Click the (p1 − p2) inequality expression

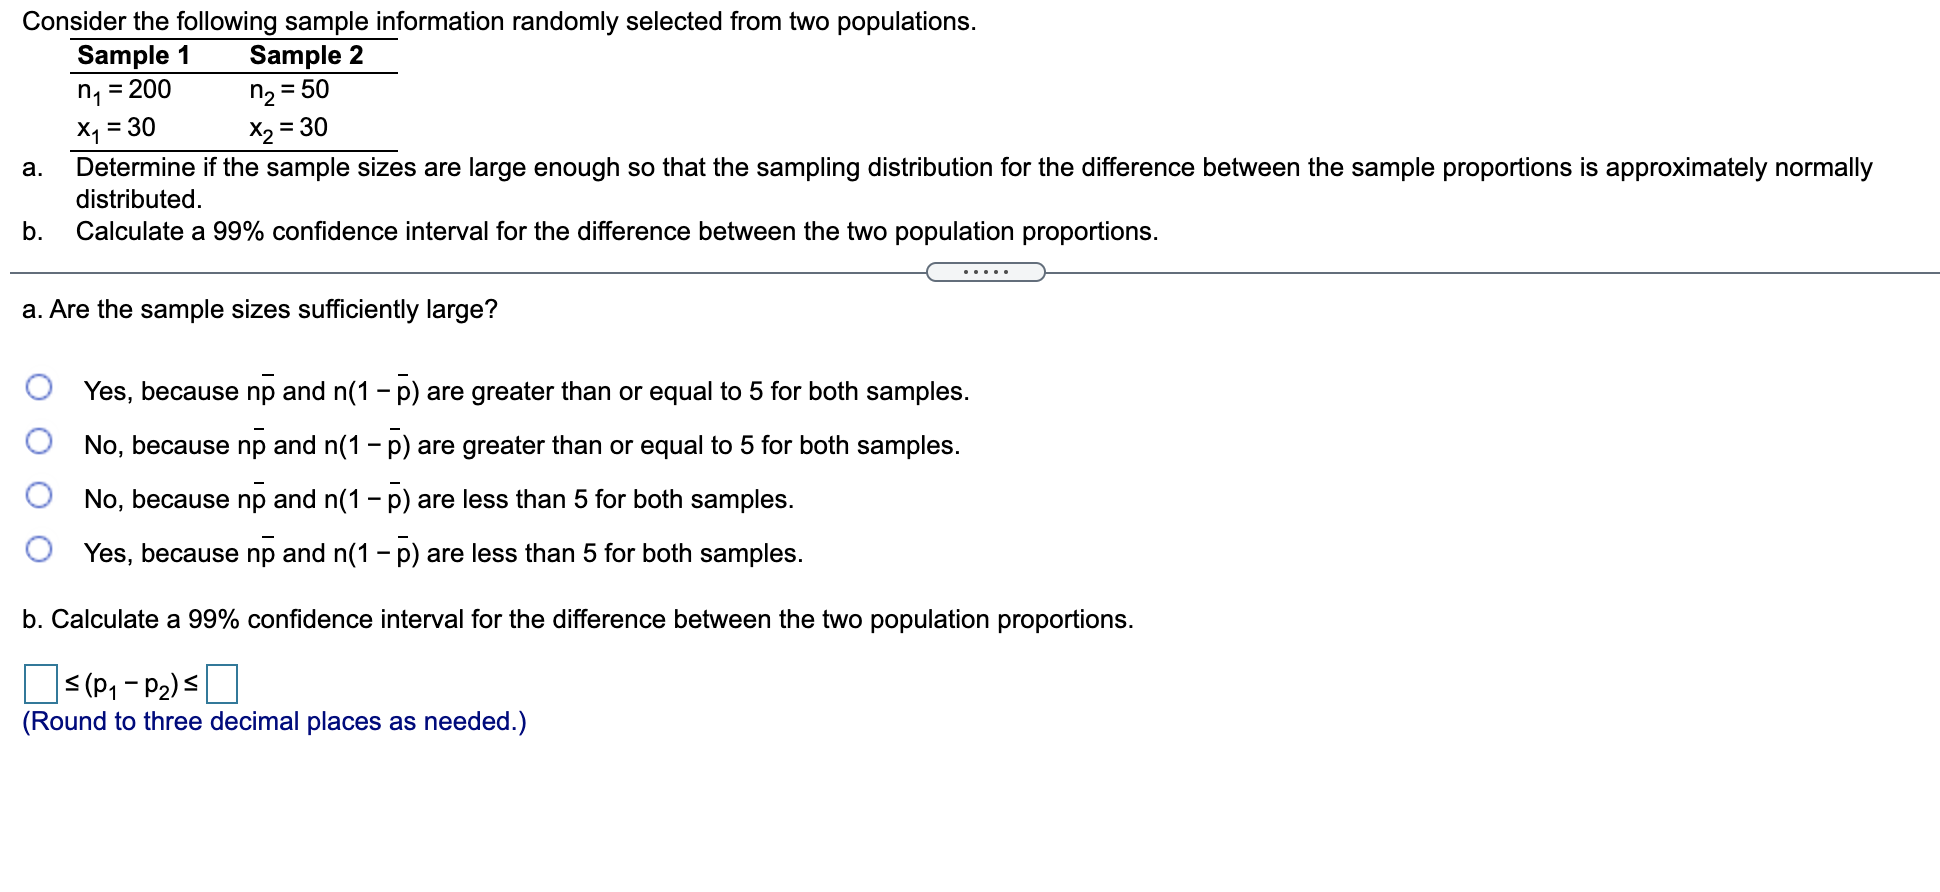tap(131, 685)
